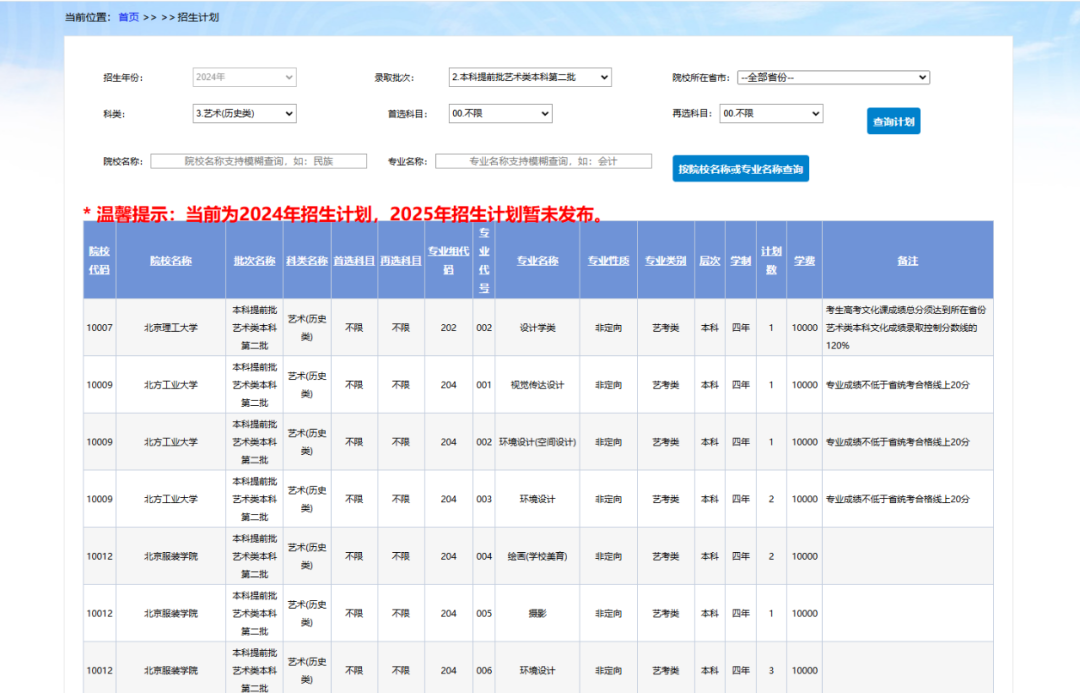Expand the 录取批次 dropdown
Viewport: 1080px width, 693px height.
point(529,77)
